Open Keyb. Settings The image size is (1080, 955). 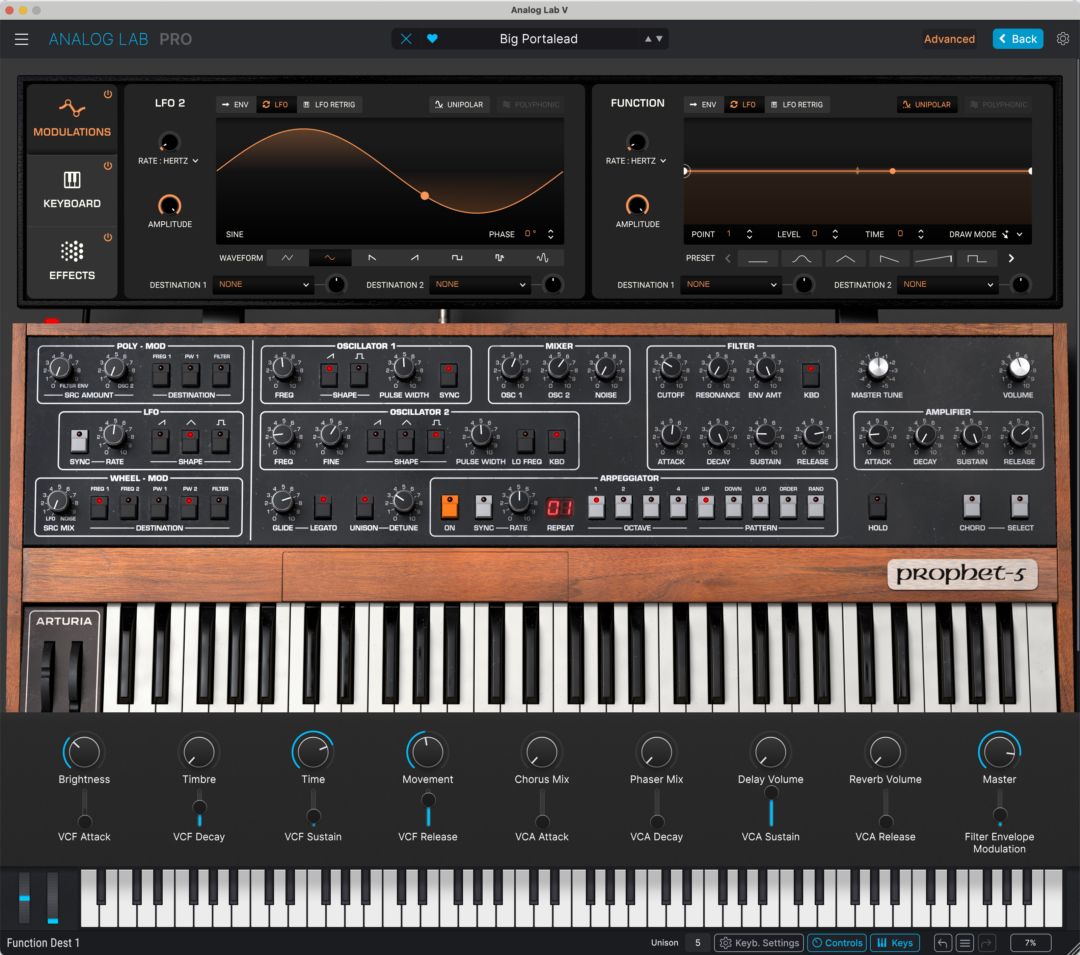pyautogui.click(x=759, y=943)
